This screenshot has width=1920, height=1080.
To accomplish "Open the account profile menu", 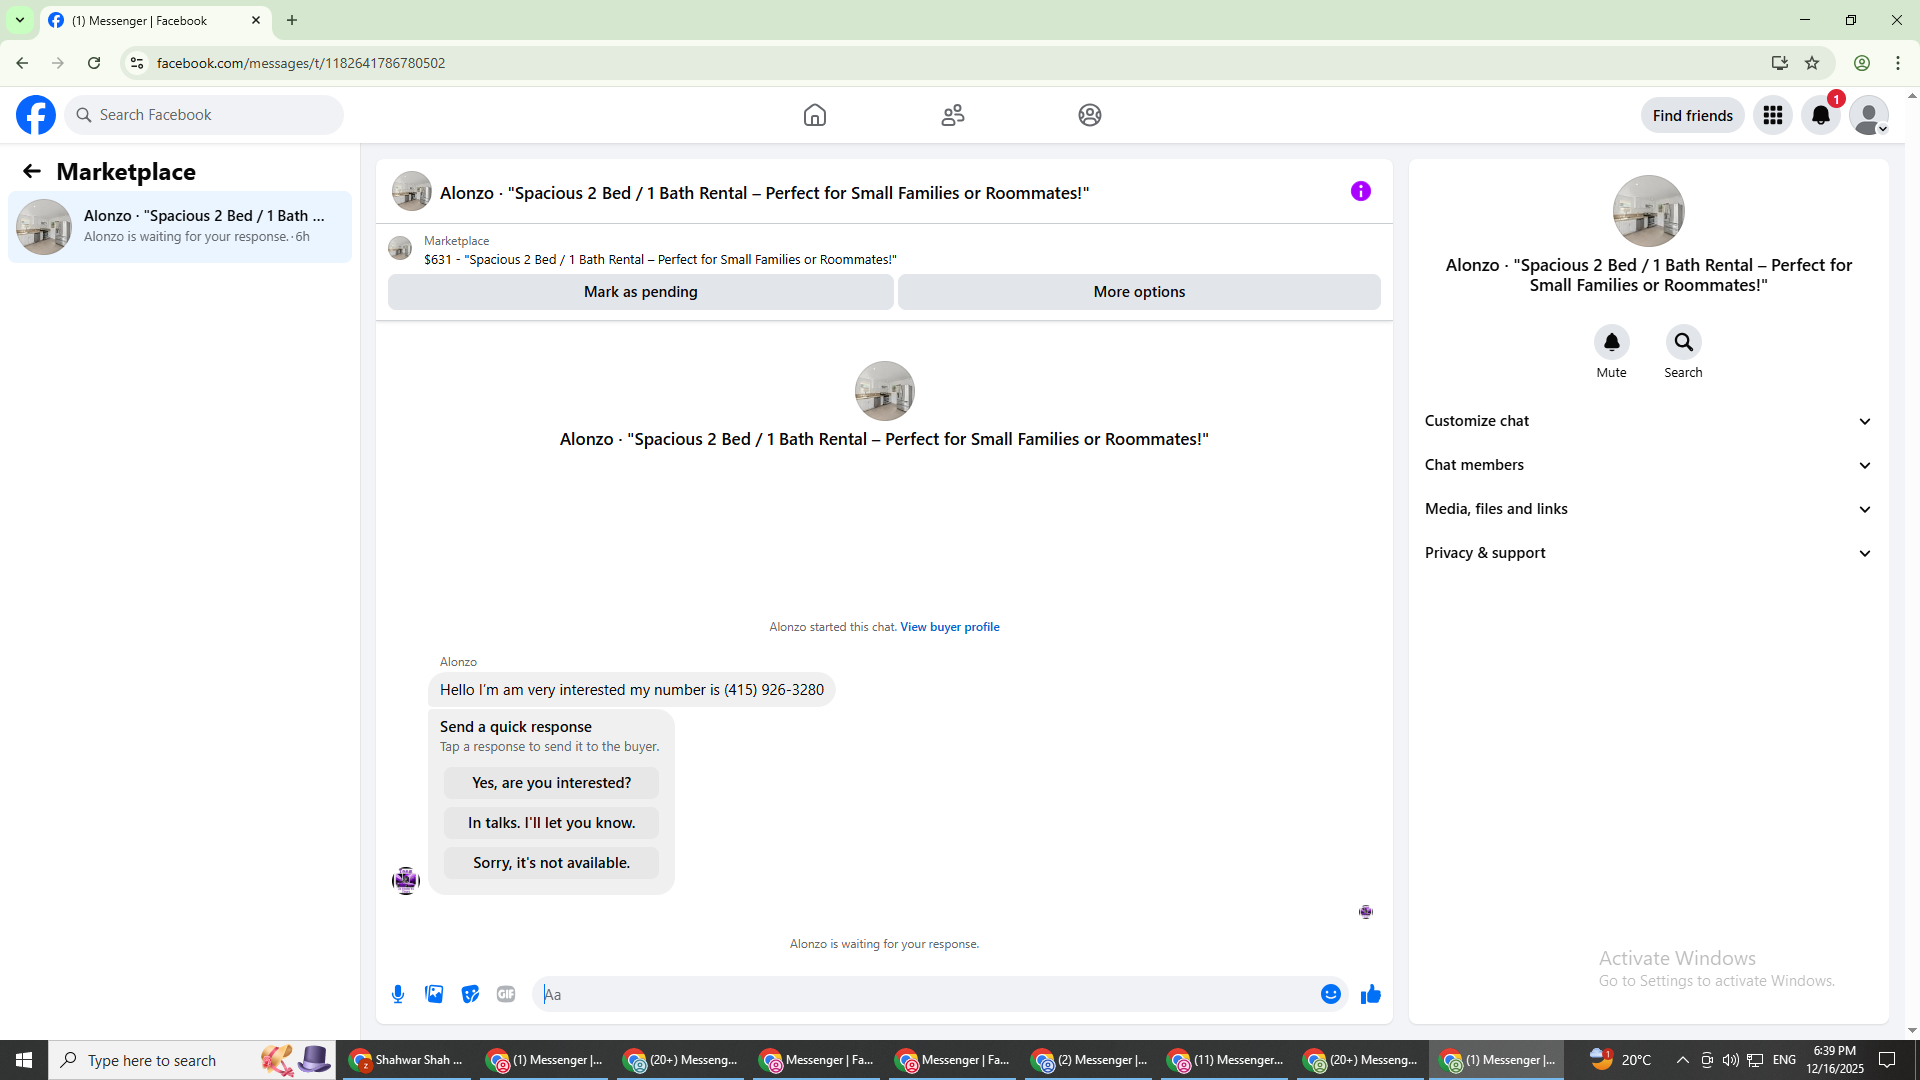I will (1869, 115).
